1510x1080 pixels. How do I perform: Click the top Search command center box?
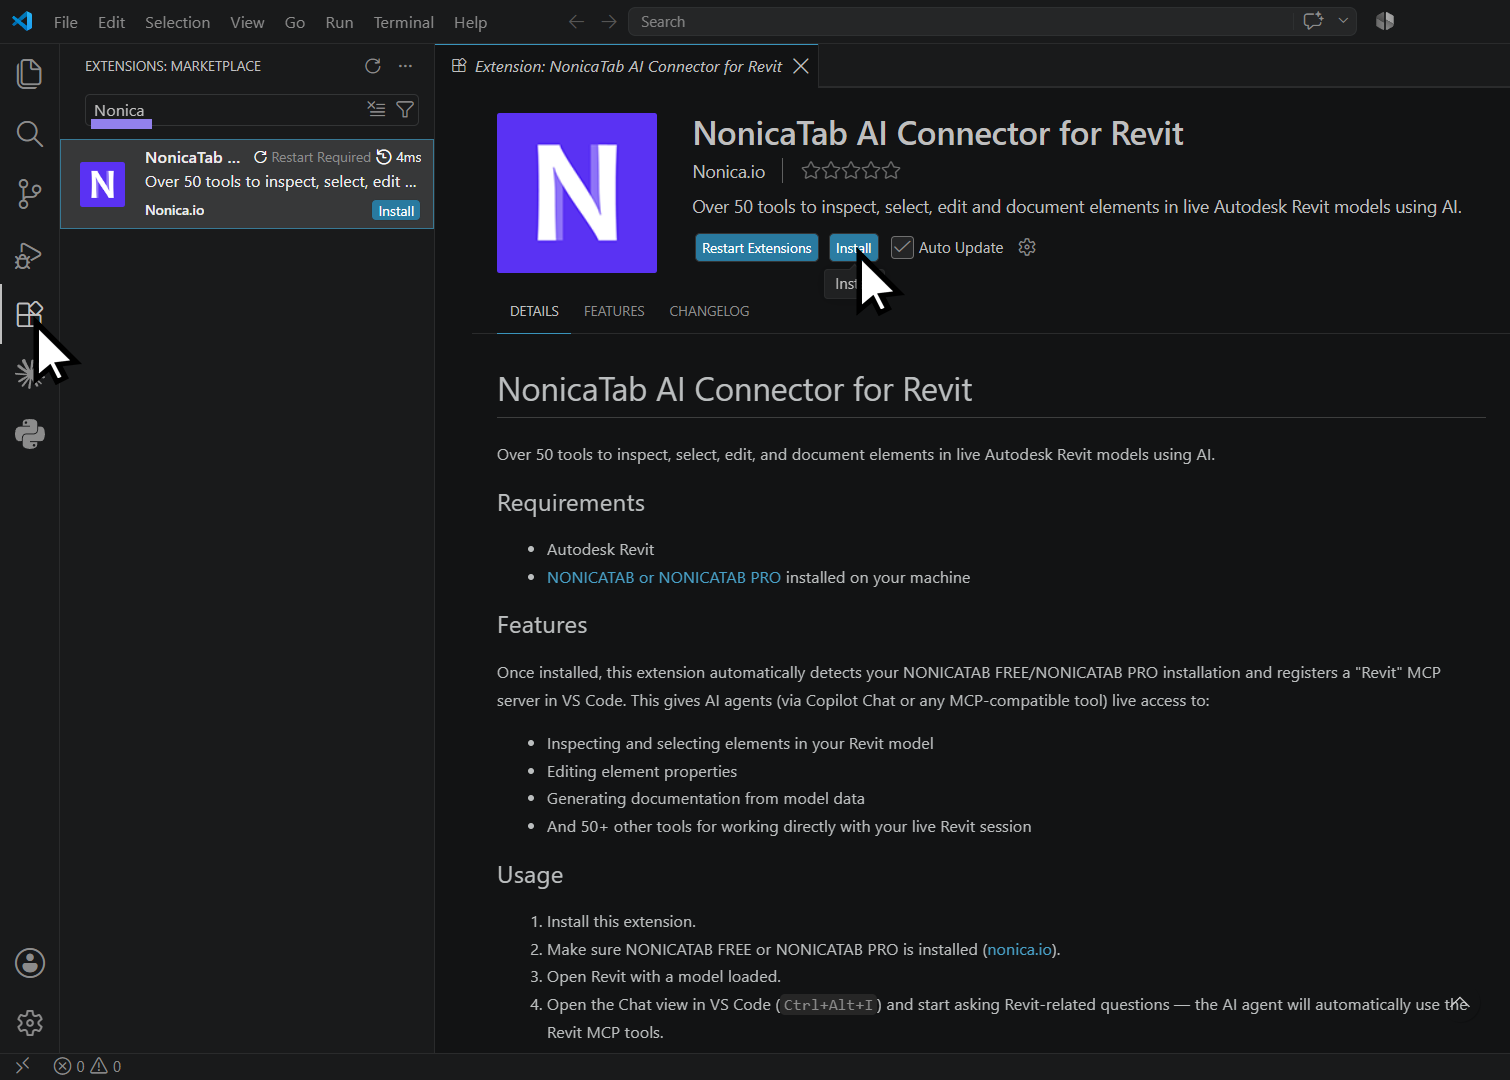click(x=960, y=21)
